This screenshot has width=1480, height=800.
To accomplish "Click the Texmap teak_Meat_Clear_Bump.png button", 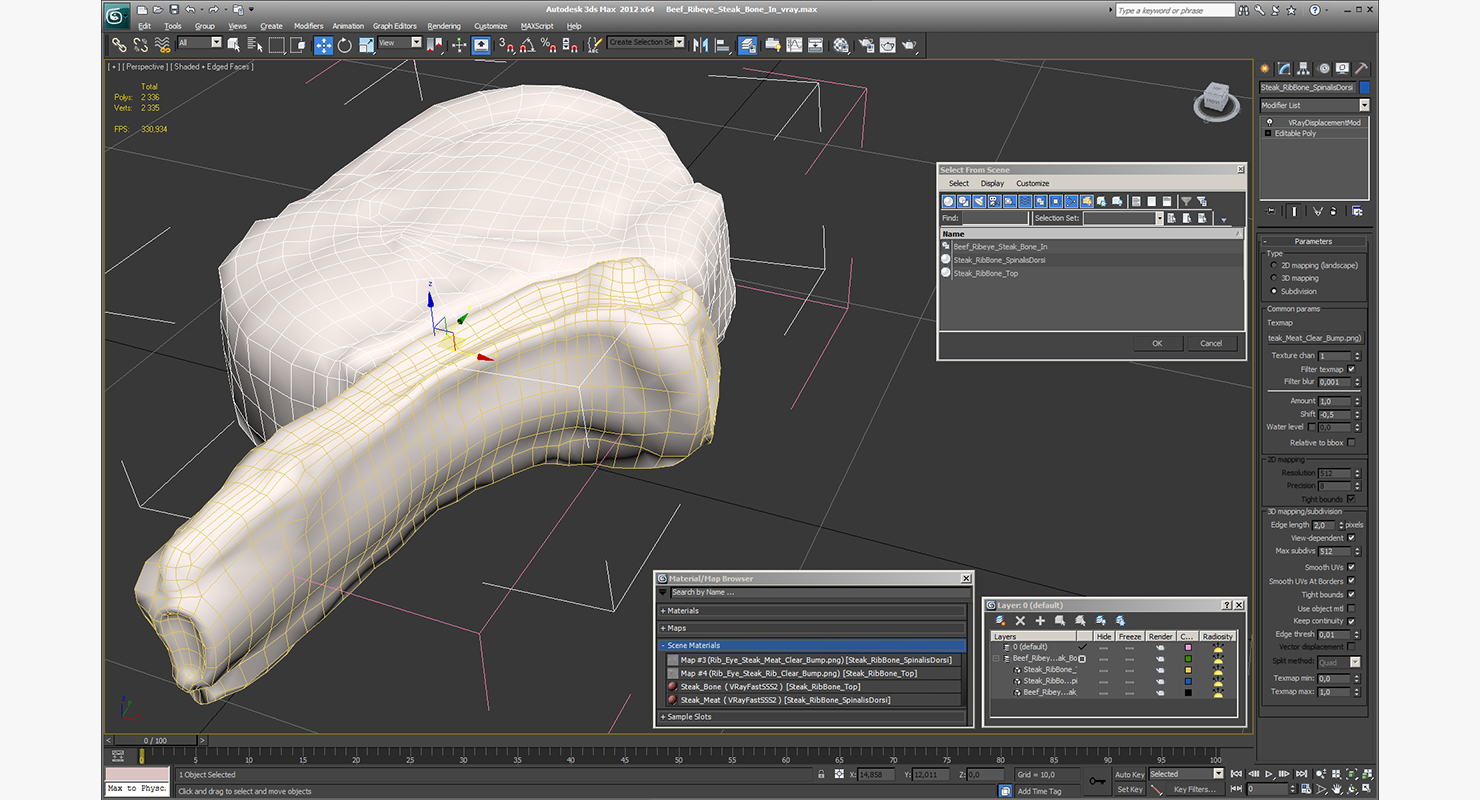I will click(x=1314, y=338).
